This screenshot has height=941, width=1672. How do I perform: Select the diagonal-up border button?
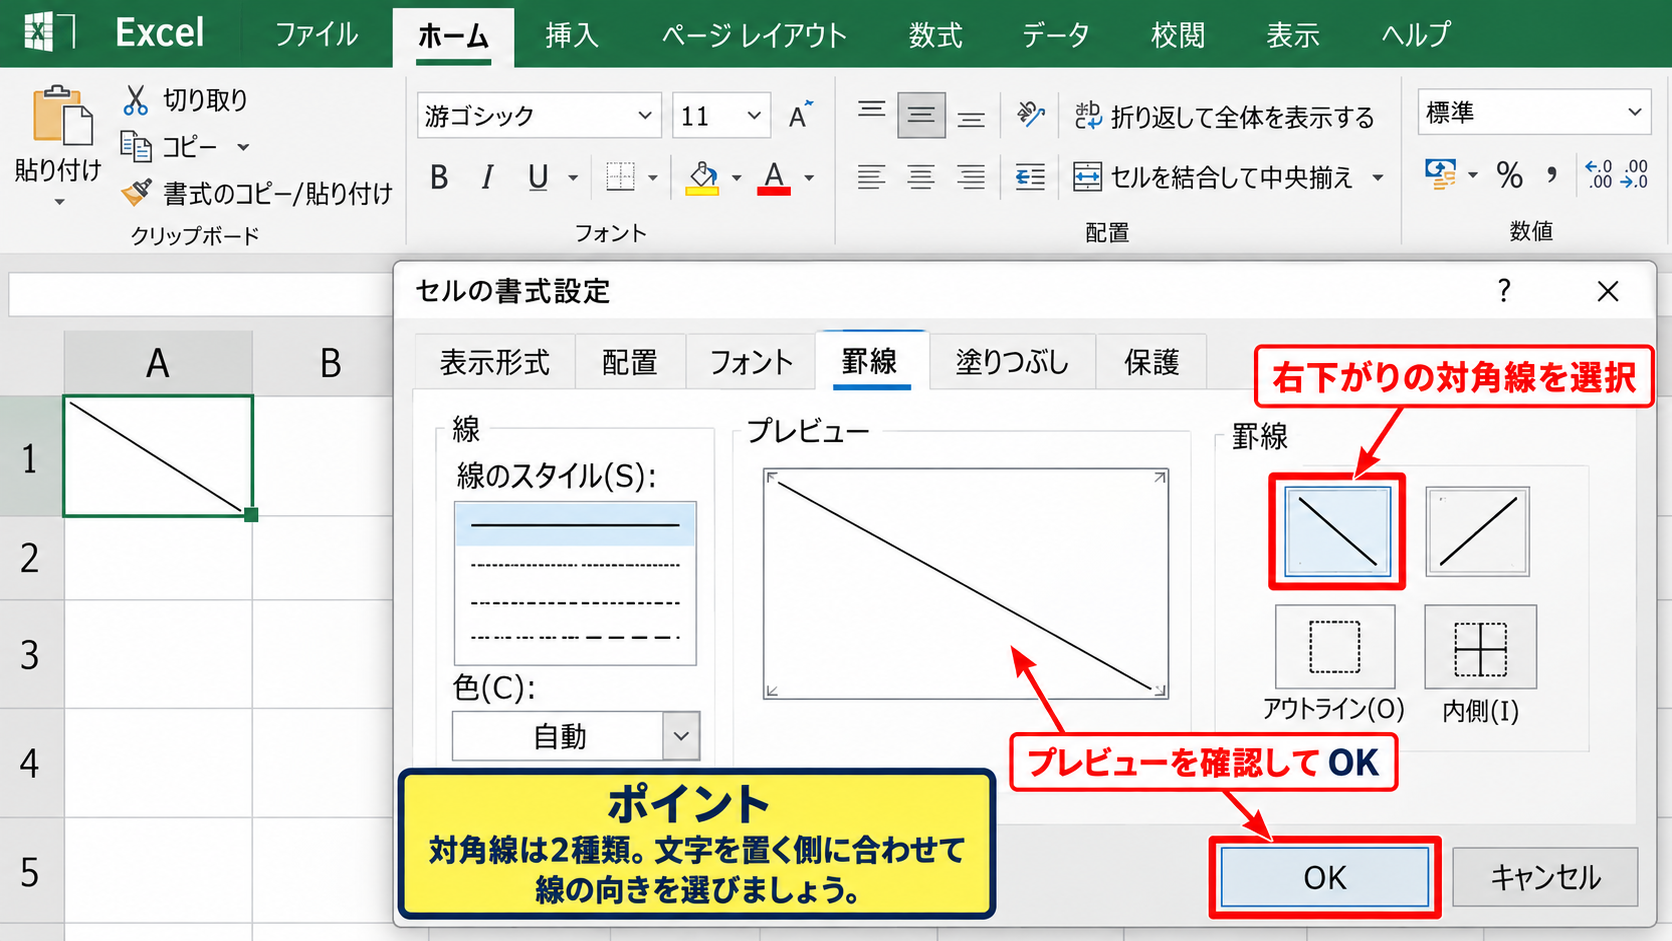pos(1478,531)
